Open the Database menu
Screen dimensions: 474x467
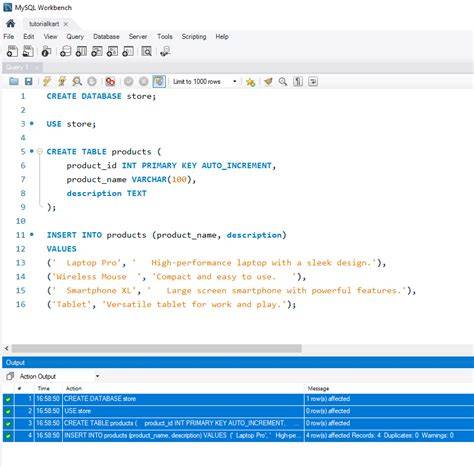click(x=106, y=37)
